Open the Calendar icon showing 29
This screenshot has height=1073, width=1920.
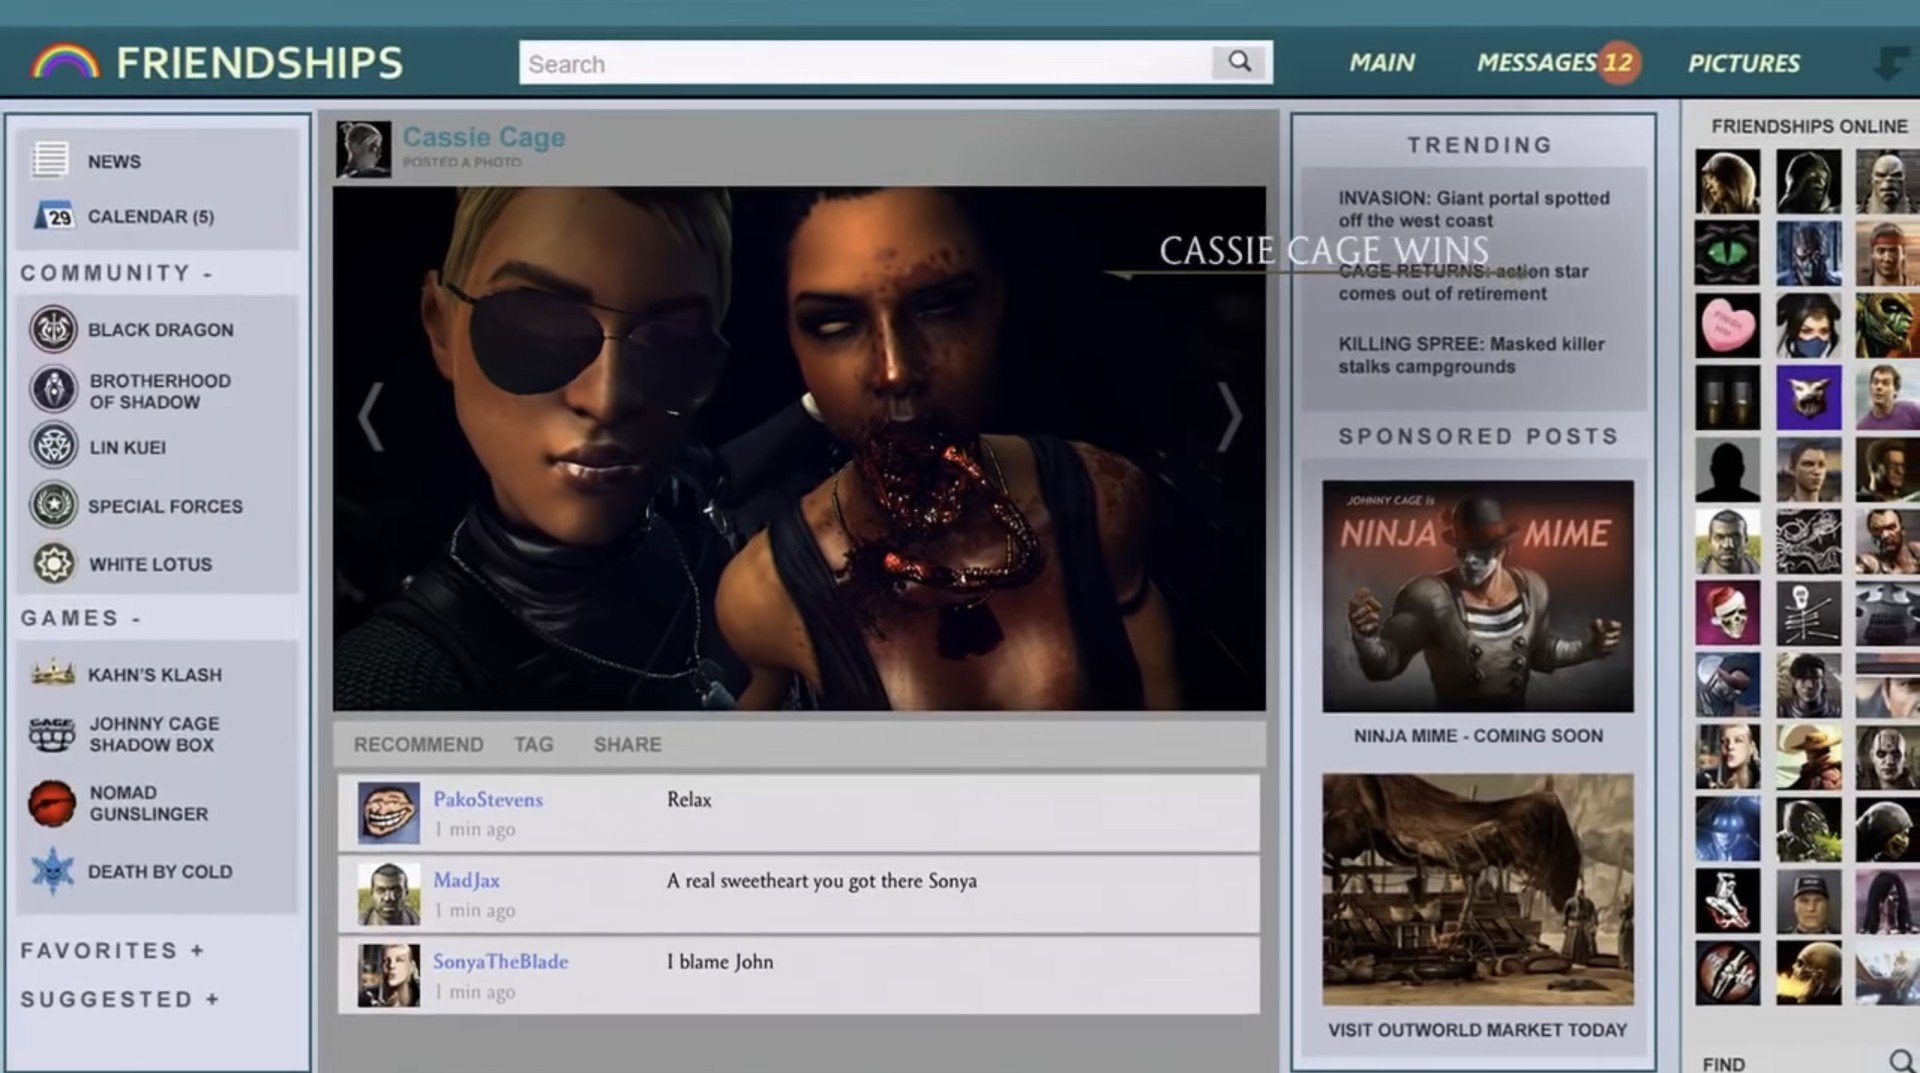[x=54, y=216]
